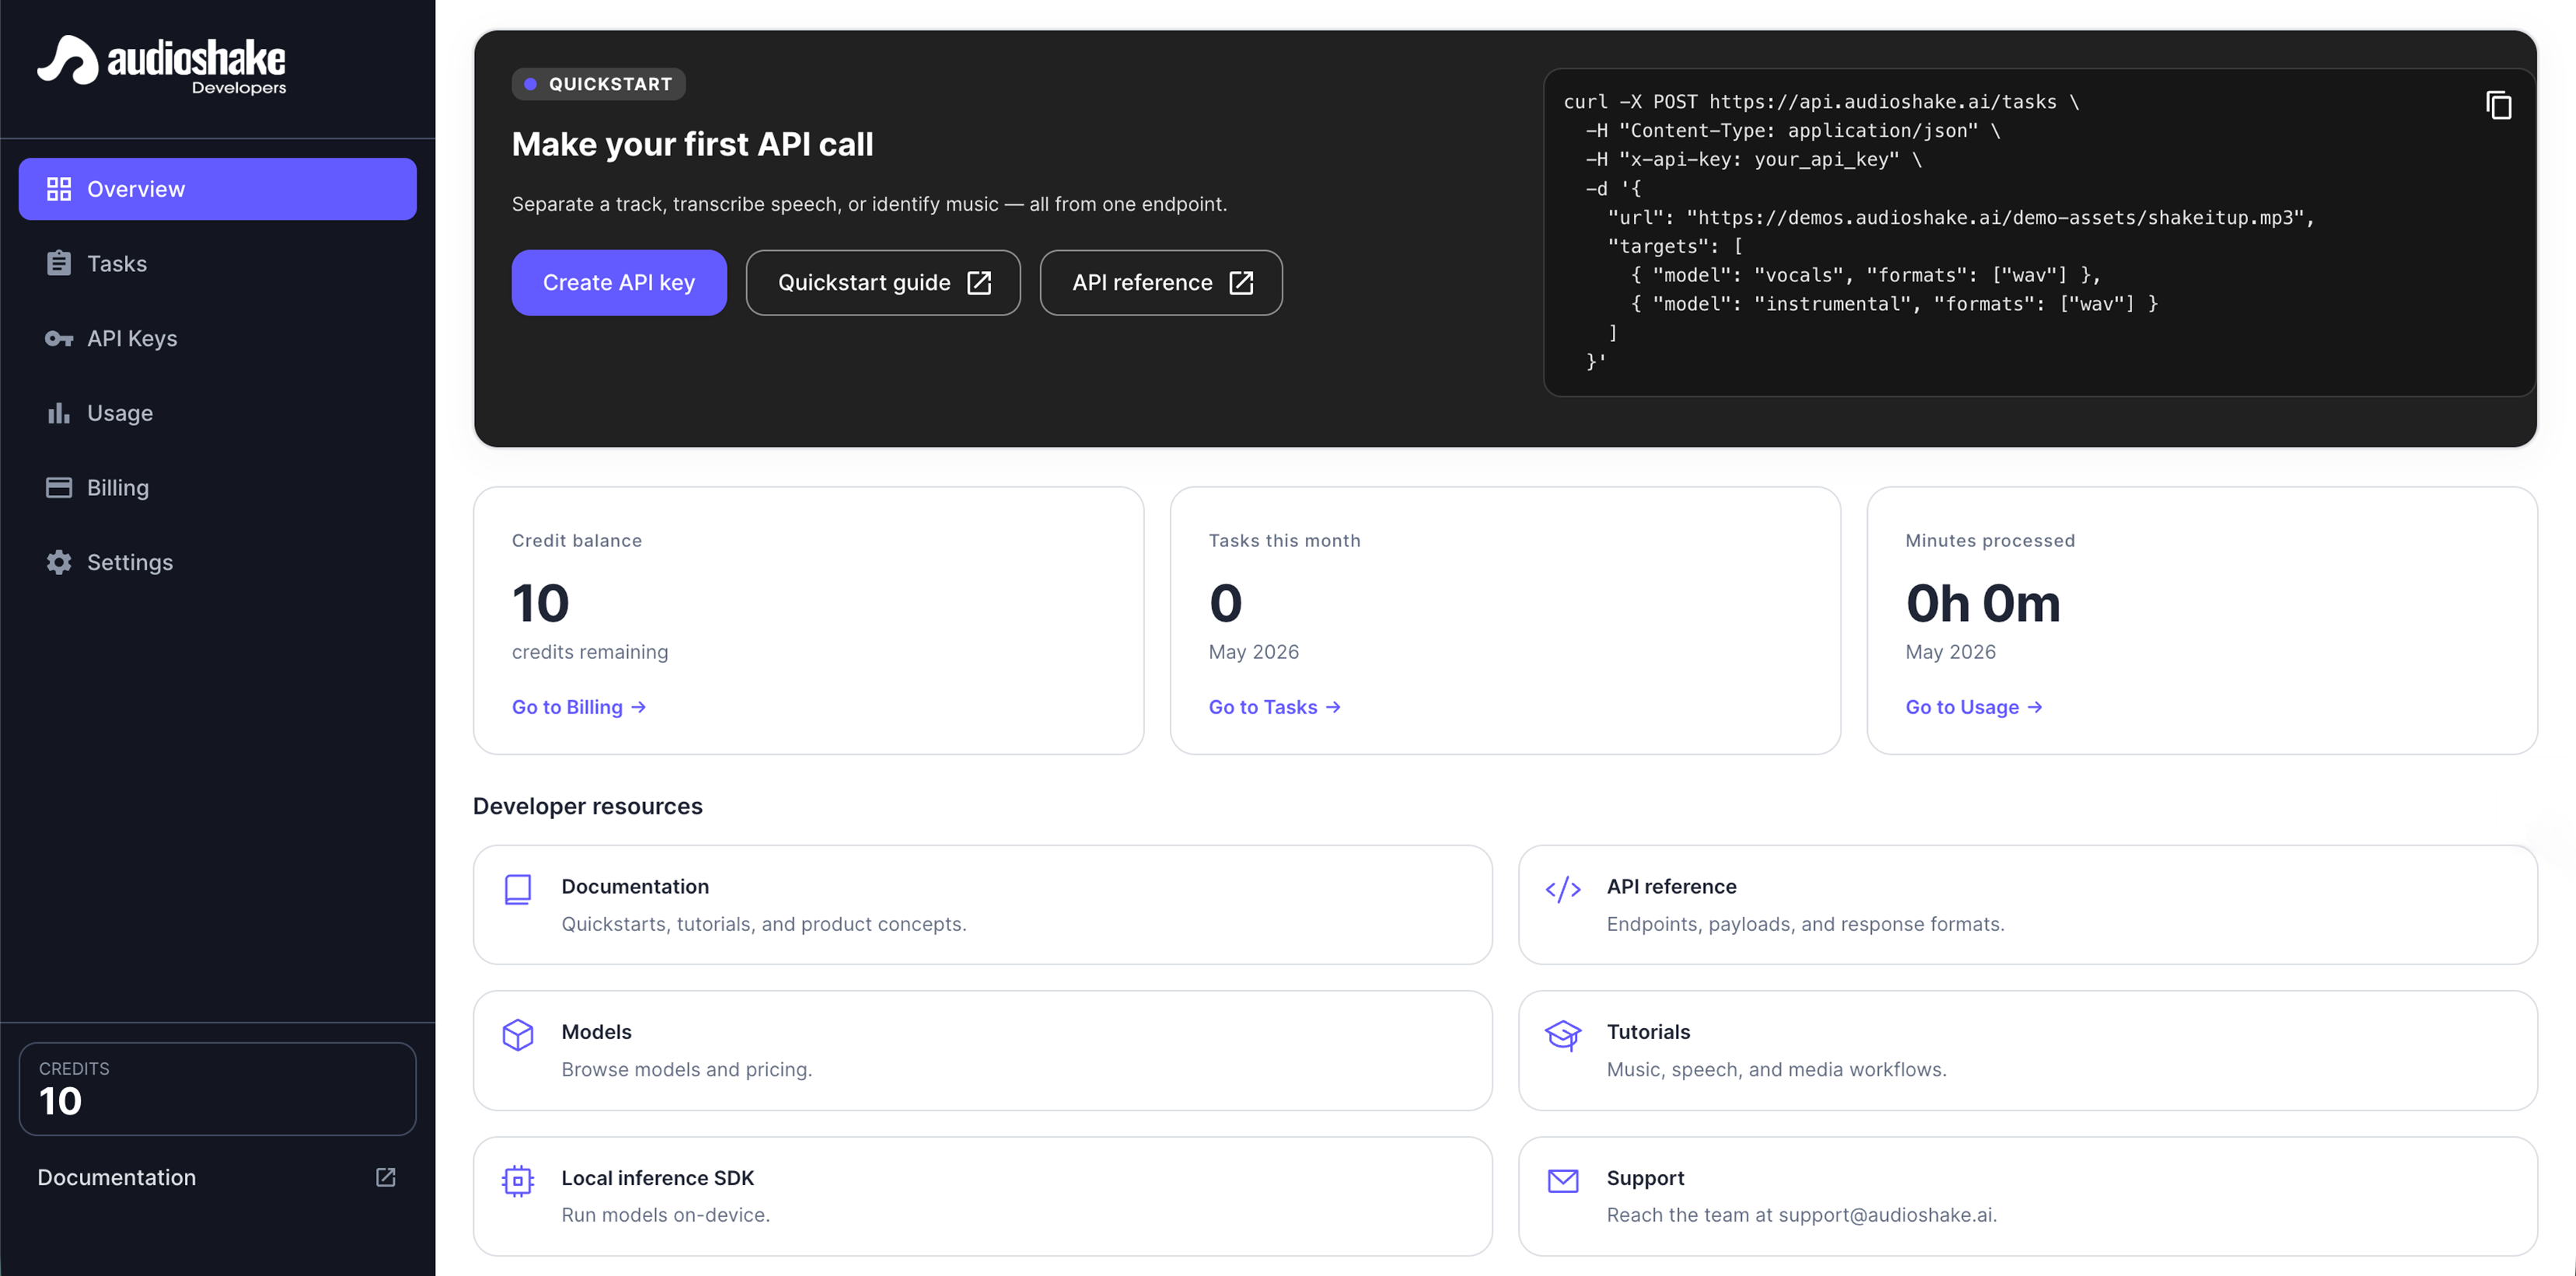Image resolution: width=2576 pixels, height=1276 pixels.
Task: Open the Overview page in sidebar
Action: point(218,189)
